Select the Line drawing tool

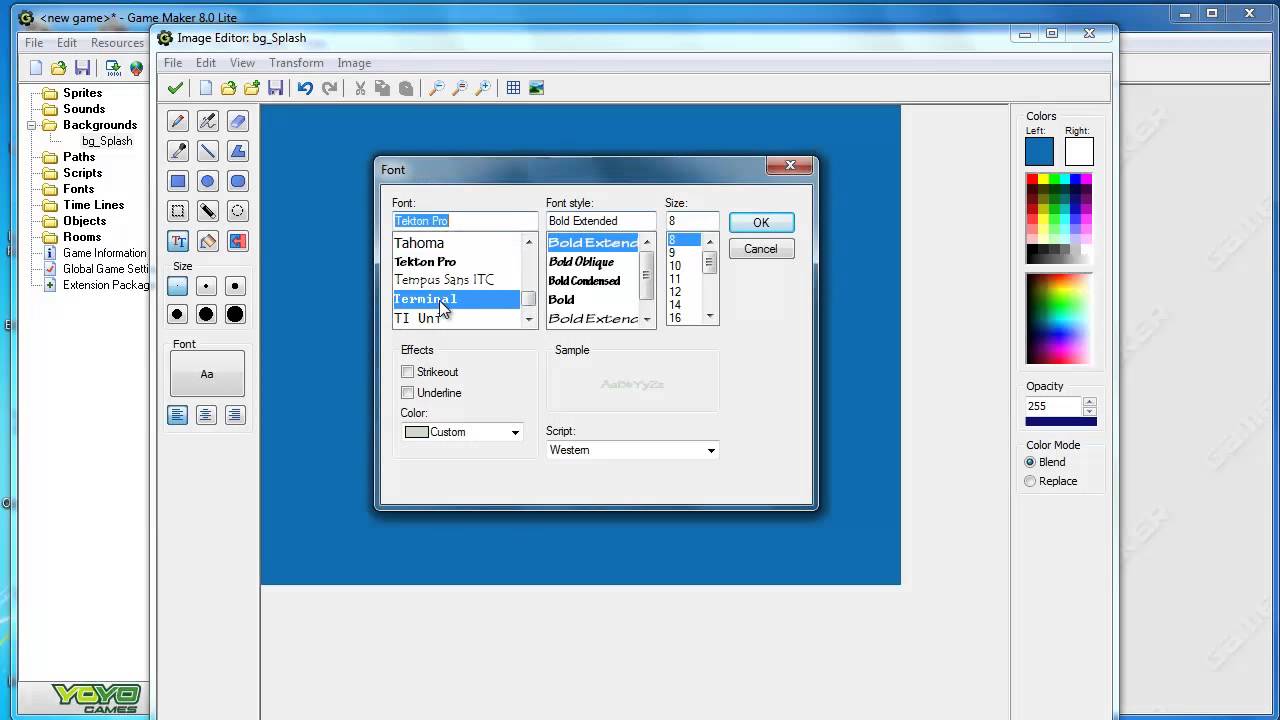pos(207,151)
